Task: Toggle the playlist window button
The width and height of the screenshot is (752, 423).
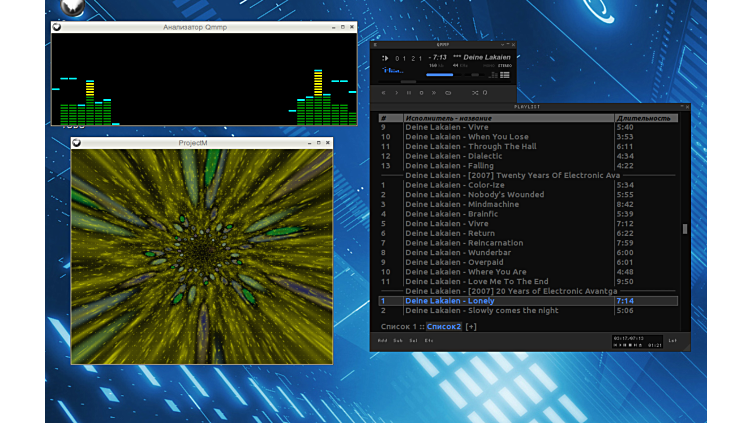Action: [505, 75]
